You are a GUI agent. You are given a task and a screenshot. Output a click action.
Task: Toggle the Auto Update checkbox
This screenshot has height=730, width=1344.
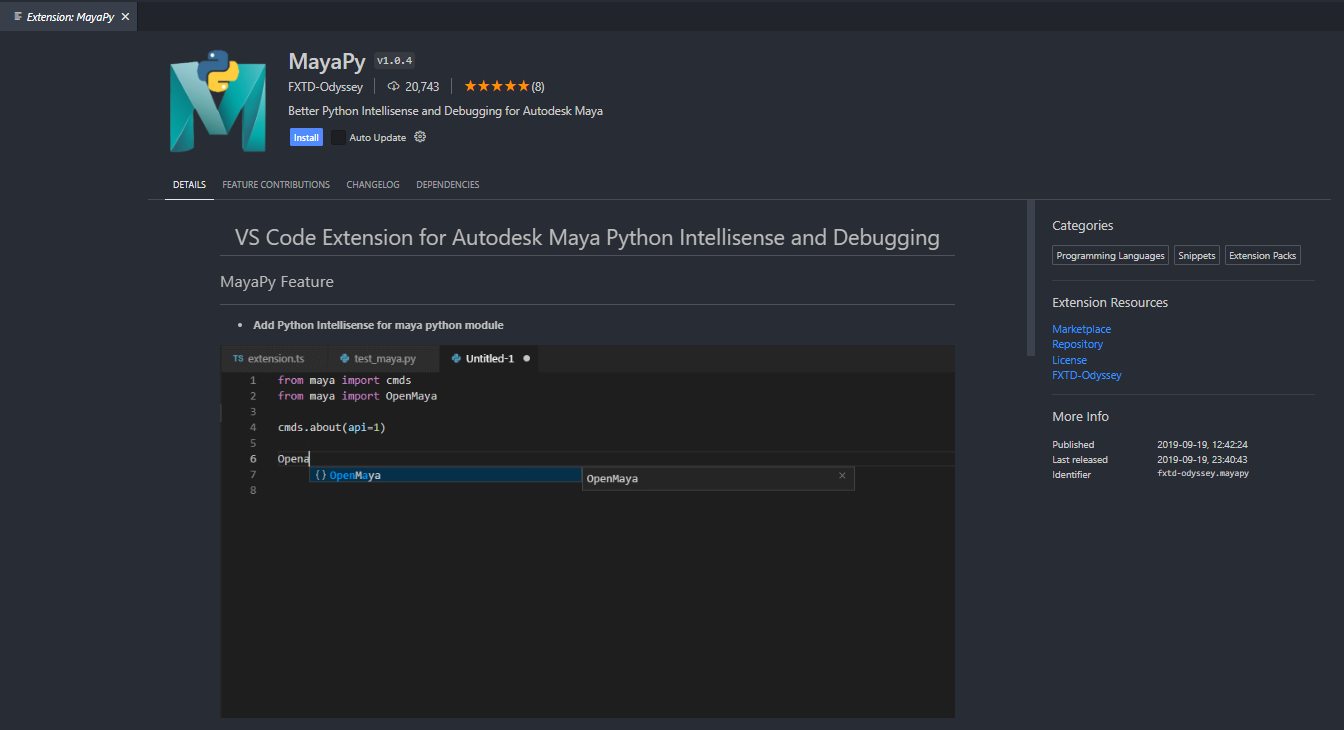[339, 138]
